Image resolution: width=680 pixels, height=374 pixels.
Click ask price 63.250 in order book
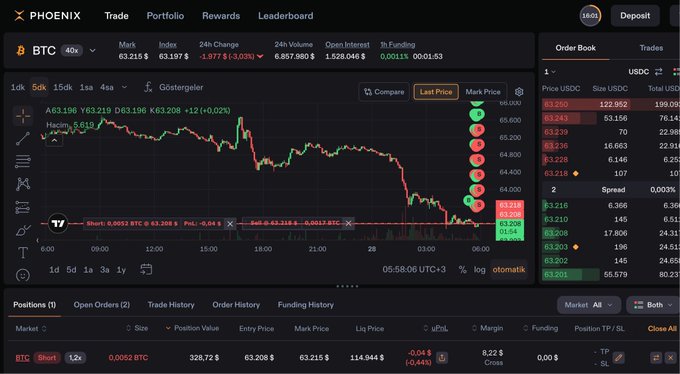tap(556, 105)
